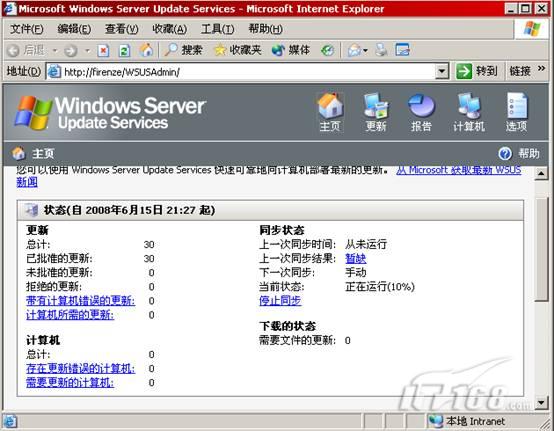This screenshot has height=431, width=554.
Task: Click the 本地 Intranet zone icon
Action: 435,421
